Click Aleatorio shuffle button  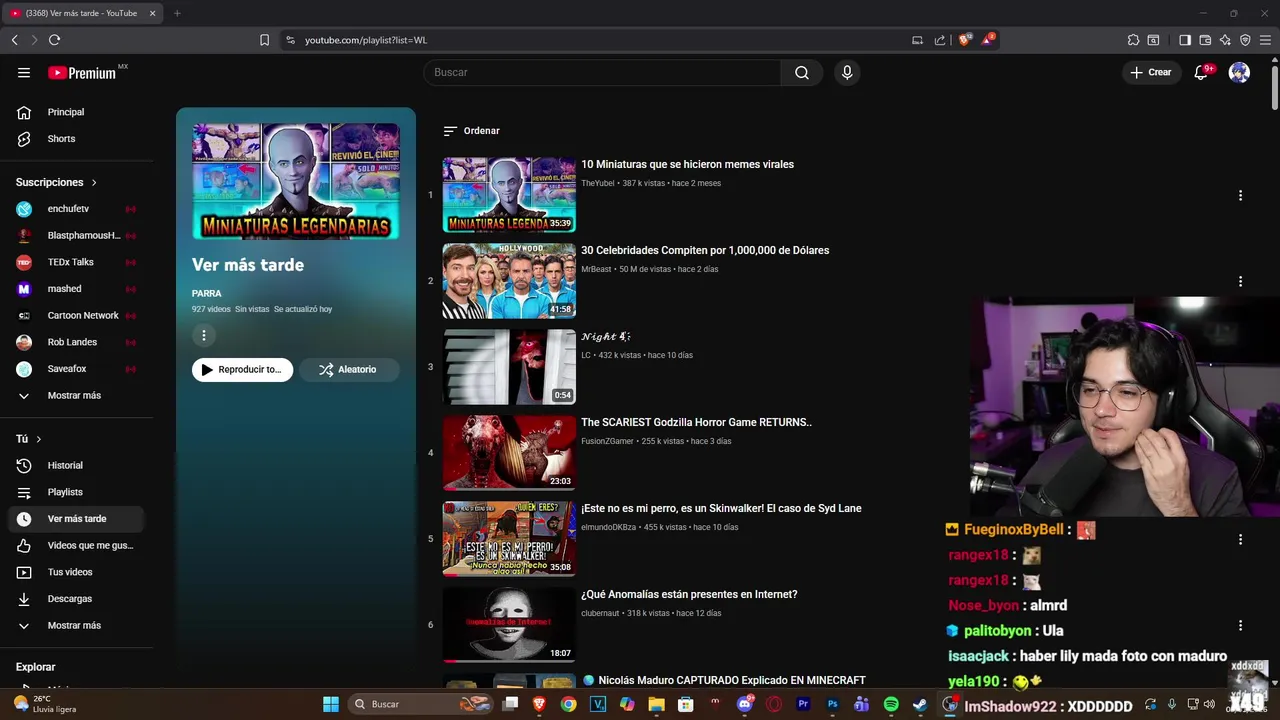pyautogui.click(x=349, y=370)
